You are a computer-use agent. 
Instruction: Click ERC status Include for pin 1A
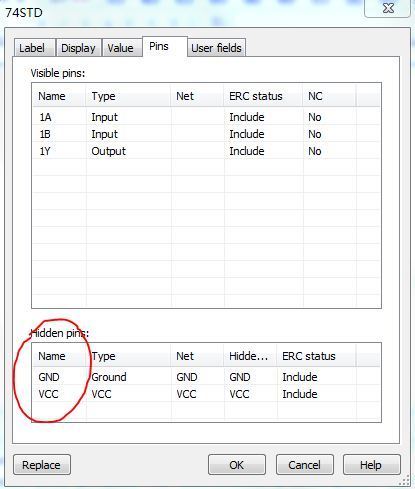point(247,117)
